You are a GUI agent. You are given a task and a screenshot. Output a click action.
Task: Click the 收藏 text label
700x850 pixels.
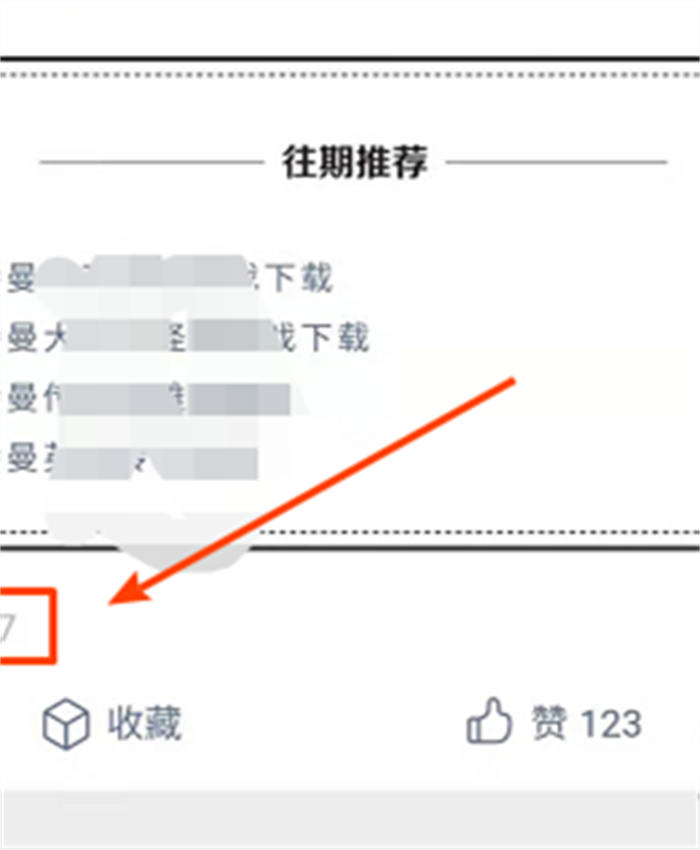click(144, 723)
